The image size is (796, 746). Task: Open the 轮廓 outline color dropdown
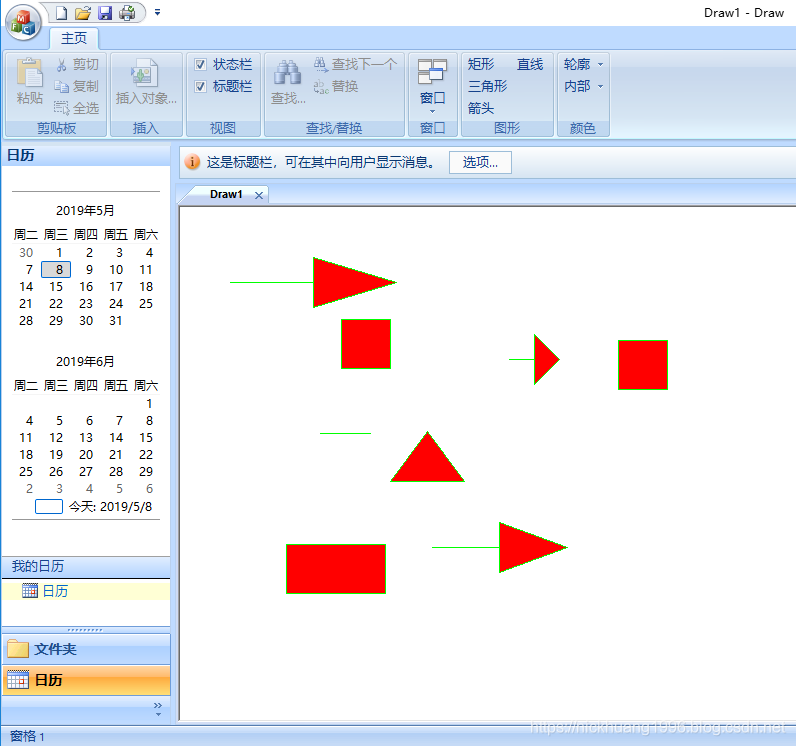point(583,64)
